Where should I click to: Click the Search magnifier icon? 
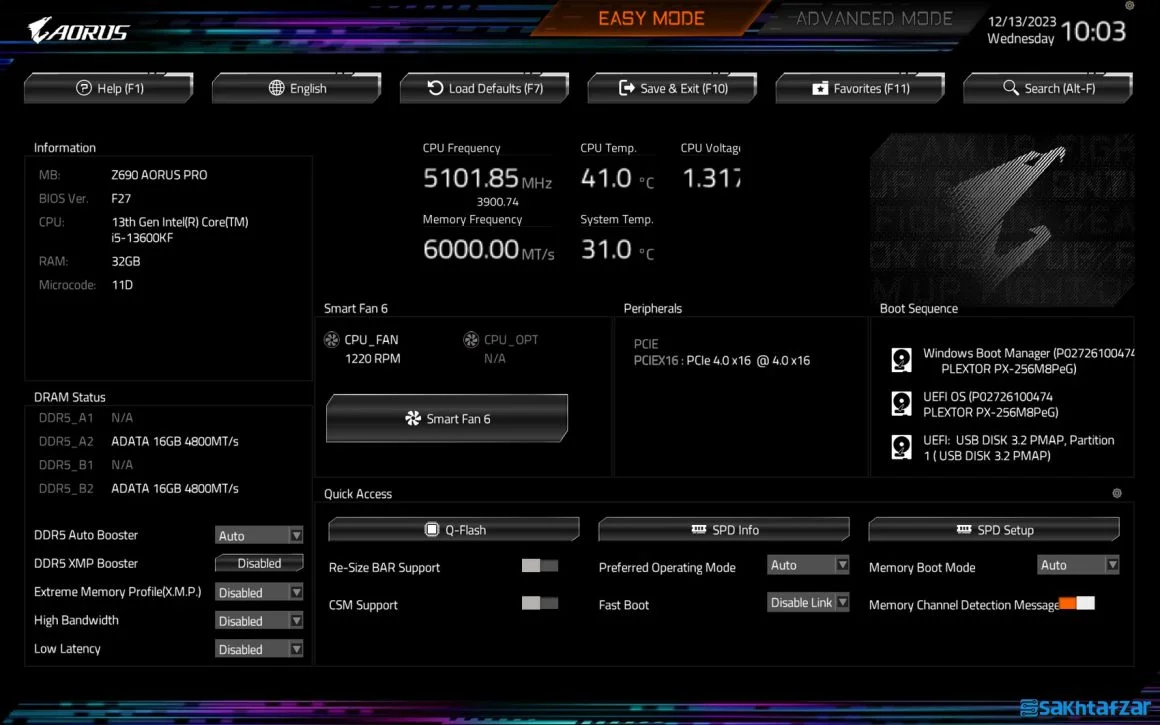pyautogui.click(x=1011, y=88)
